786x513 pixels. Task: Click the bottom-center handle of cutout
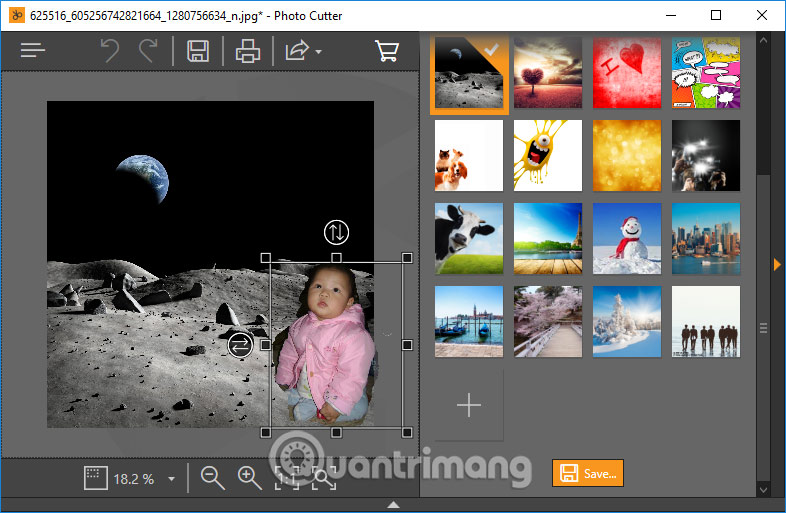[336, 432]
